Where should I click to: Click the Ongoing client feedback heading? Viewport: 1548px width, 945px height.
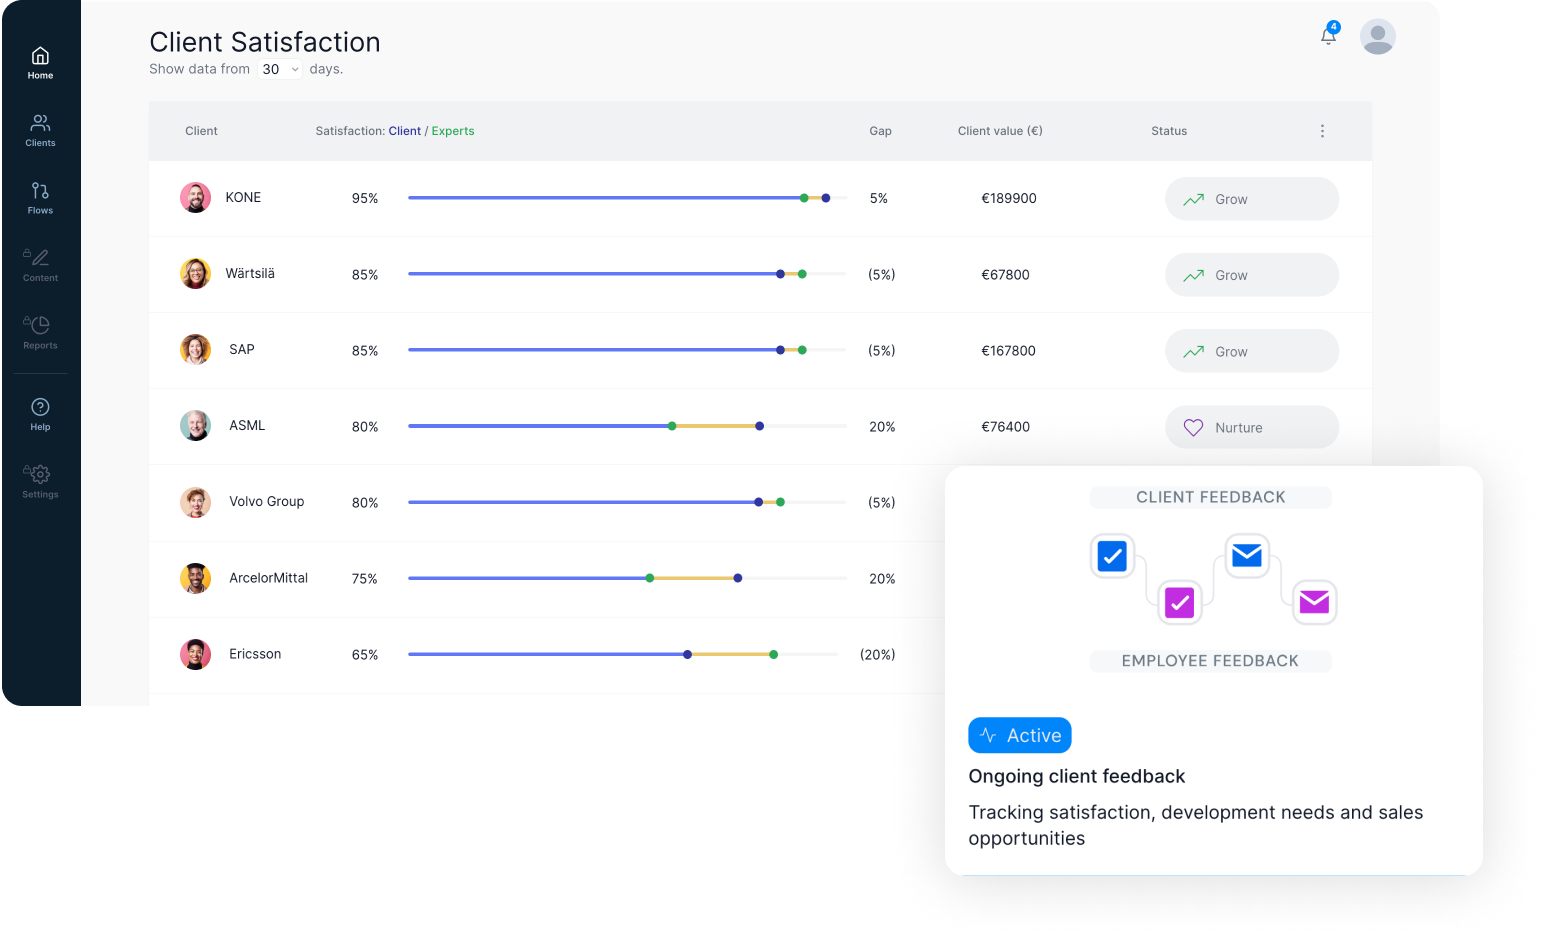point(1077,777)
